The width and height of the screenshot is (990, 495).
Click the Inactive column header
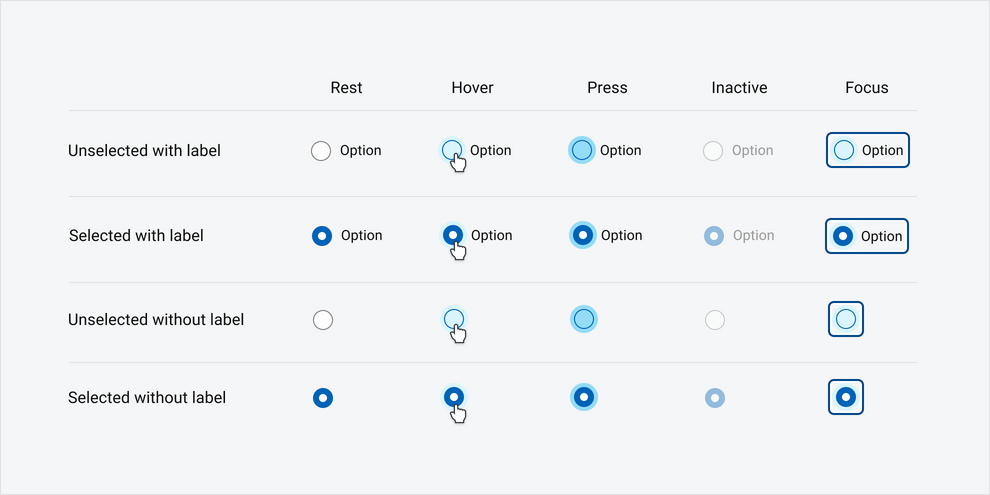tap(739, 88)
